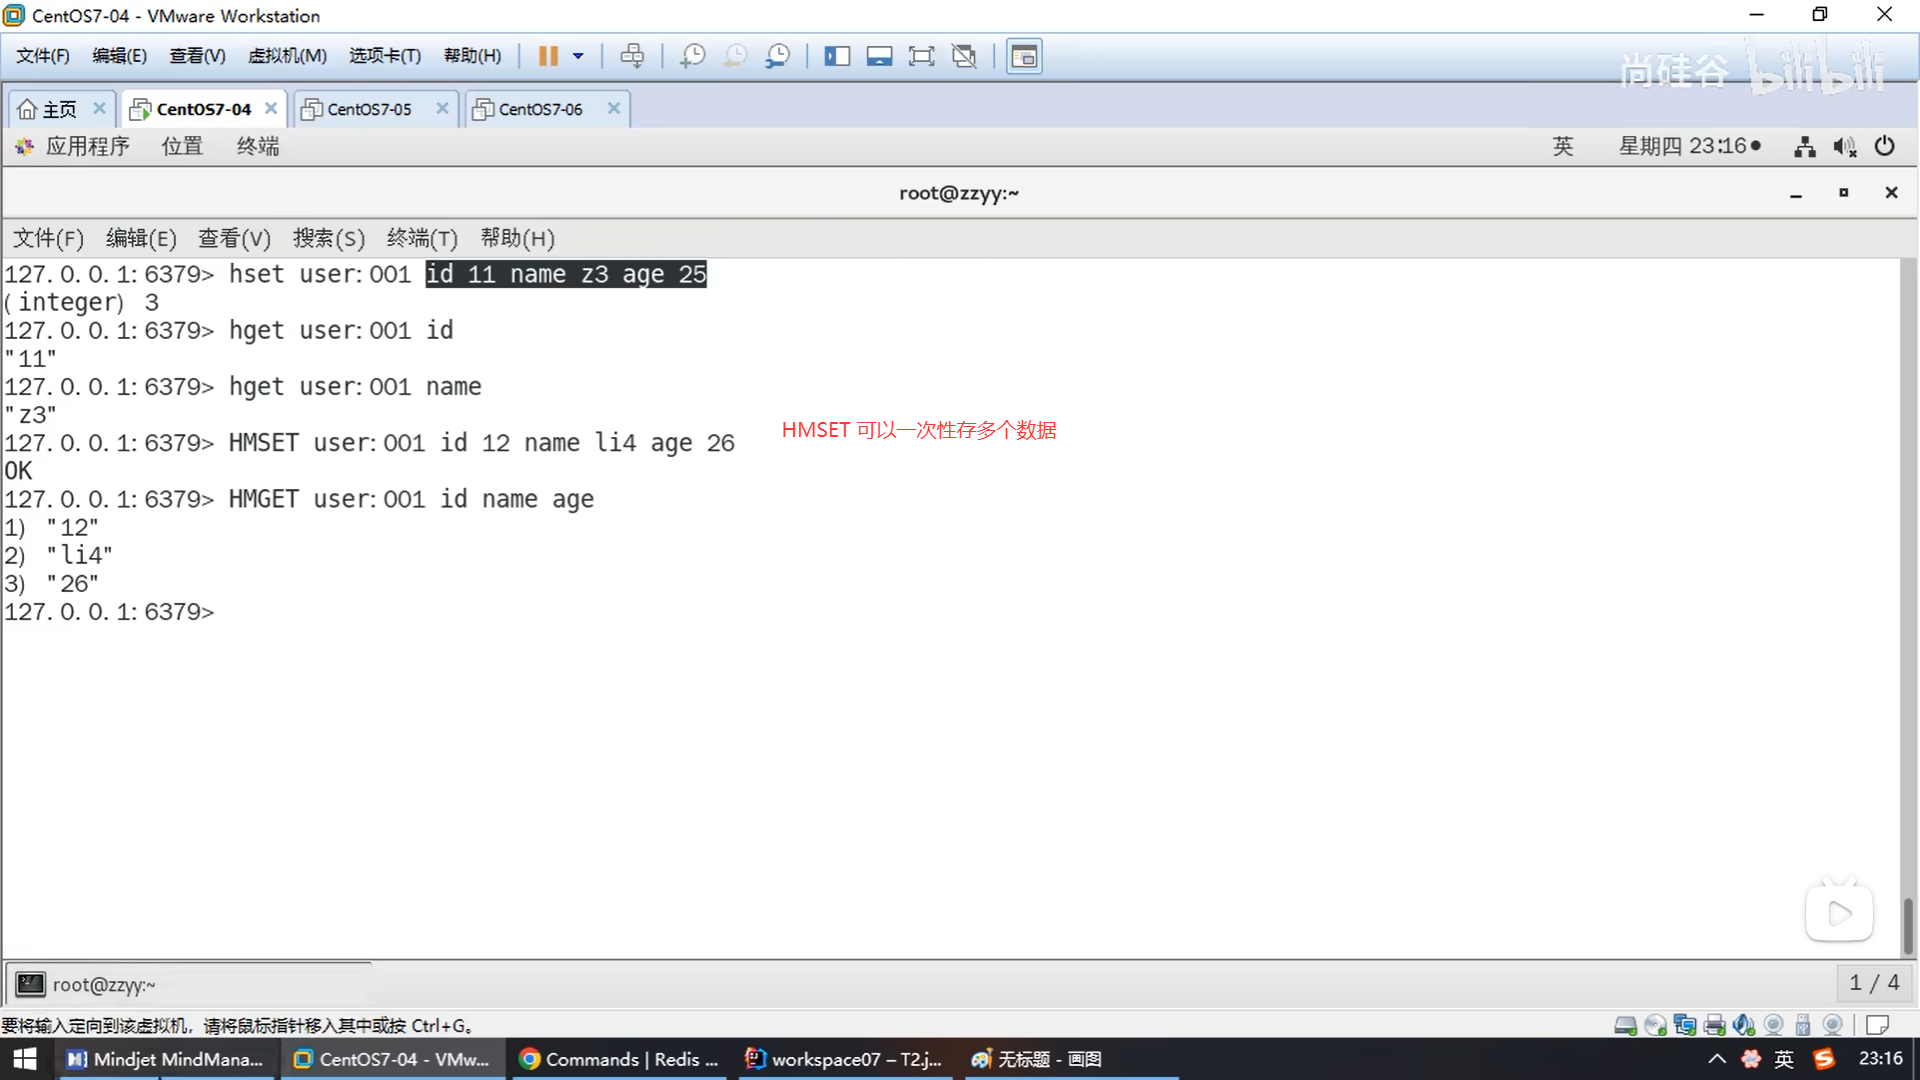
Task: Switch to the CentOS7-05 tab
Action: point(369,109)
